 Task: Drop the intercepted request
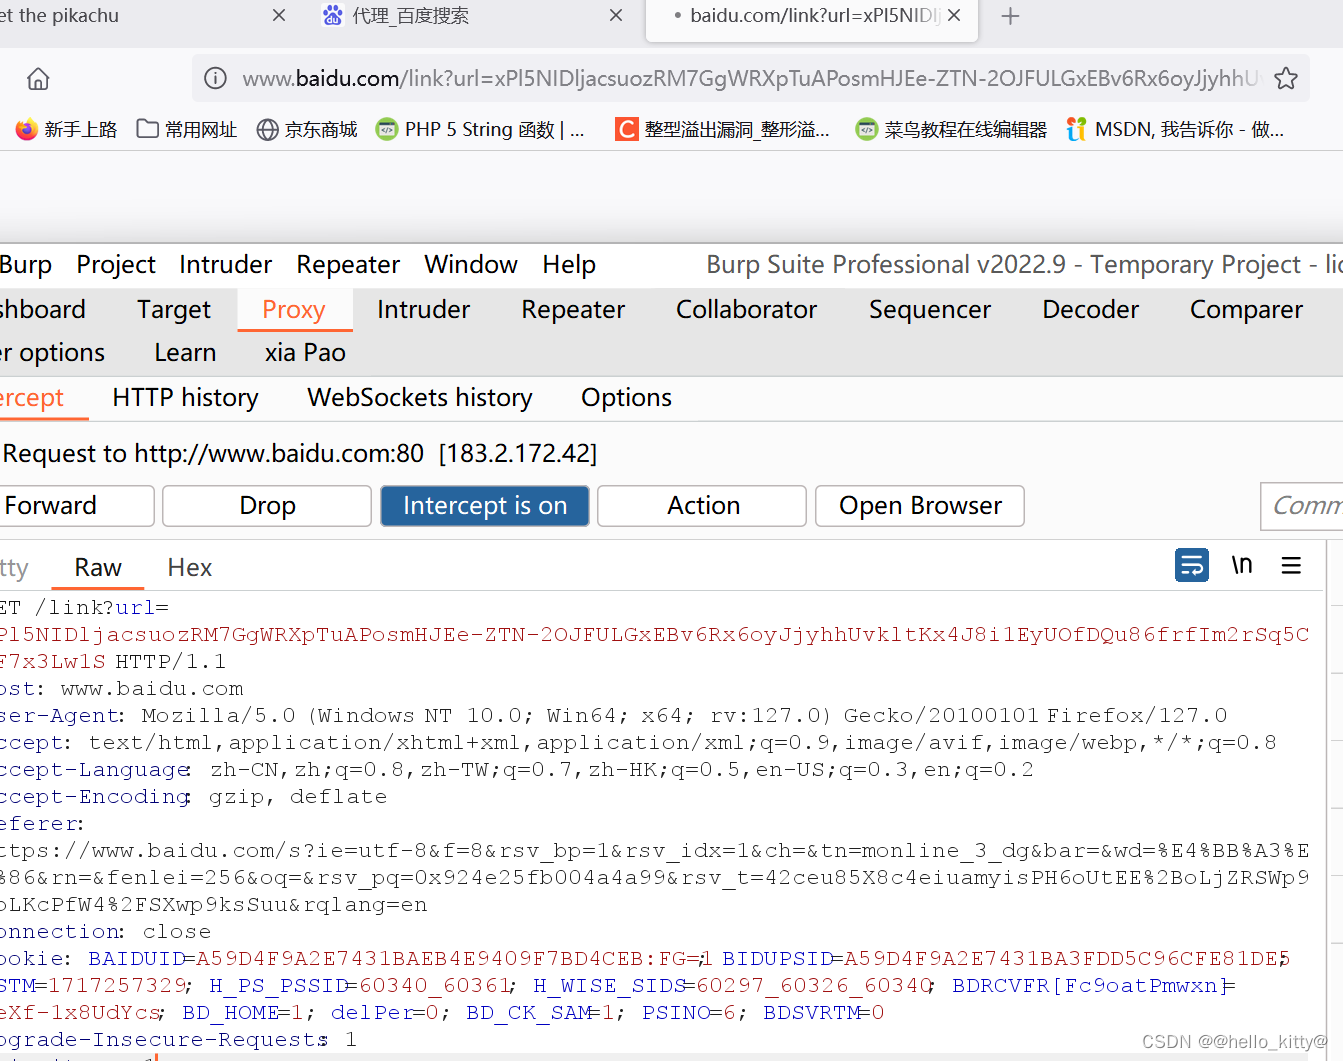click(x=267, y=506)
